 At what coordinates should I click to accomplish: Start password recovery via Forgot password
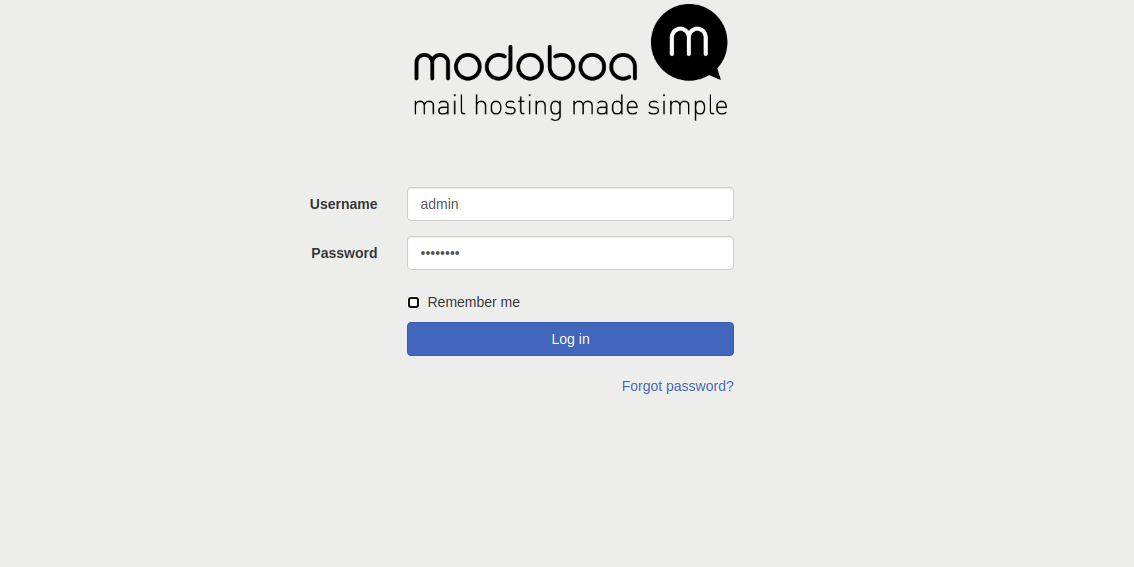pyautogui.click(x=677, y=386)
